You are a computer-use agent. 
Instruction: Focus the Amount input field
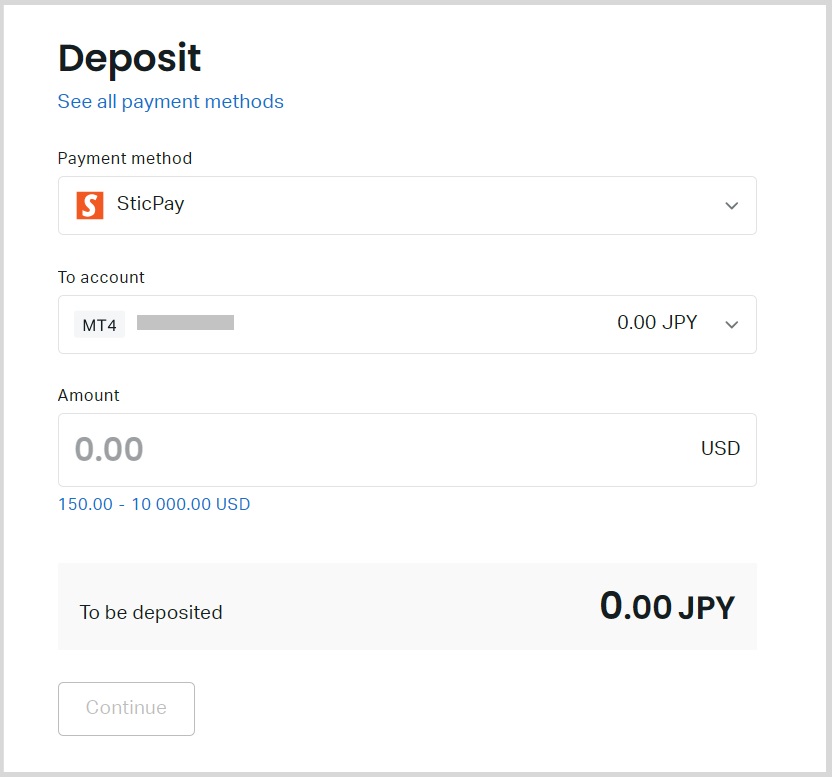click(x=380, y=449)
